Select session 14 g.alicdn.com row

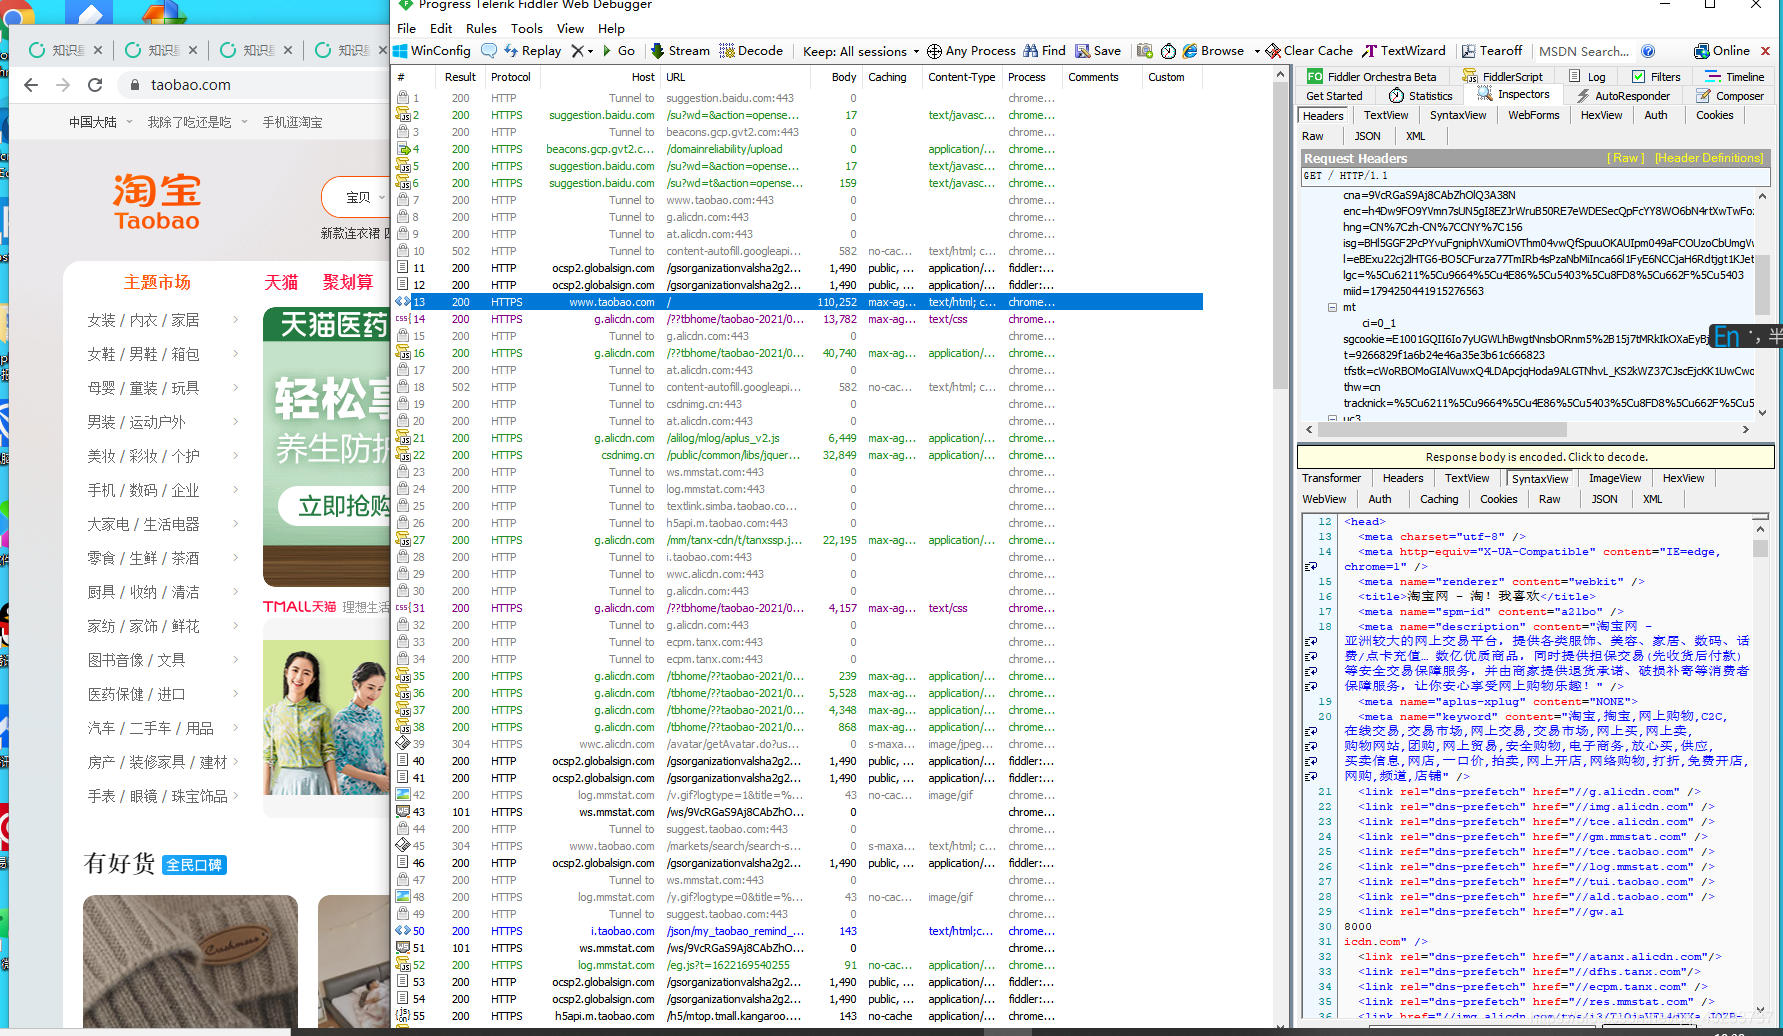pos(797,319)
